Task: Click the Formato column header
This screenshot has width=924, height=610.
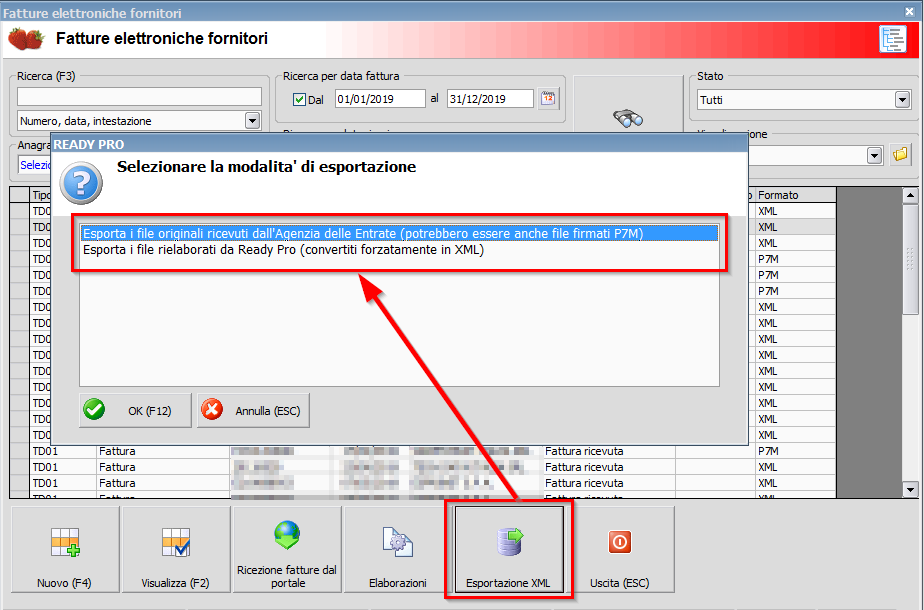Action: (x=795, y=195)
